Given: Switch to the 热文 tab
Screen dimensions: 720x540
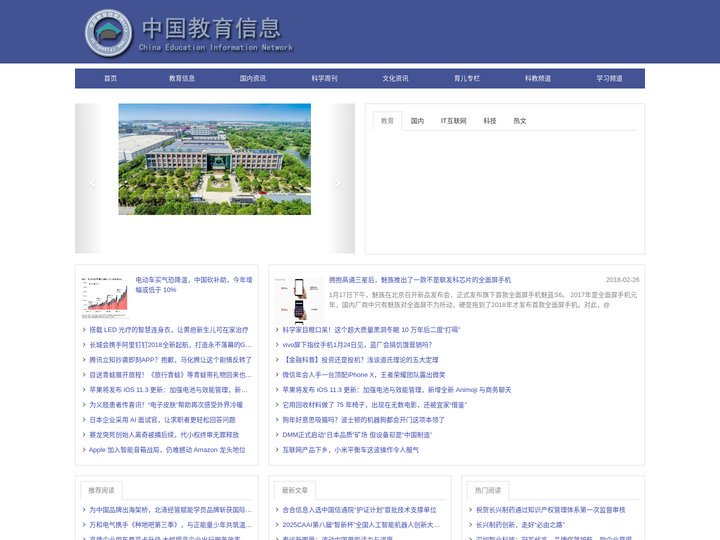Looking at the screenshot, I should (520, 121).
